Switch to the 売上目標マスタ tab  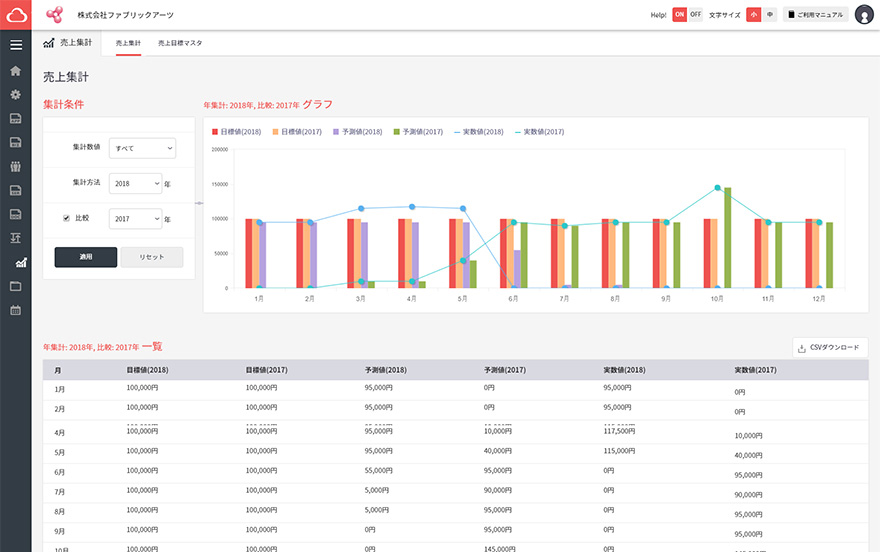tap(180, 43)
